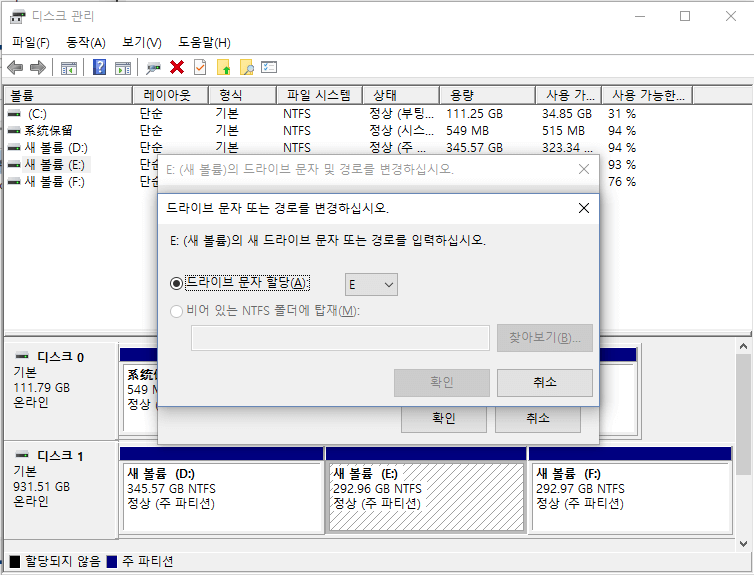
Task: Click the volume icon next to (C:)
Action: pyautogui.click(x=14, y=114)
